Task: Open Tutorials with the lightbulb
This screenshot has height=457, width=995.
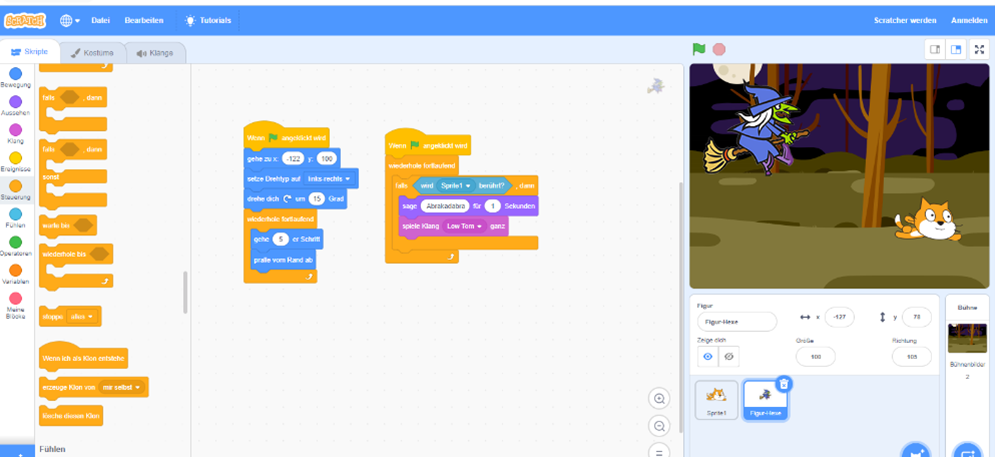Action: click(x=208, y=20)
